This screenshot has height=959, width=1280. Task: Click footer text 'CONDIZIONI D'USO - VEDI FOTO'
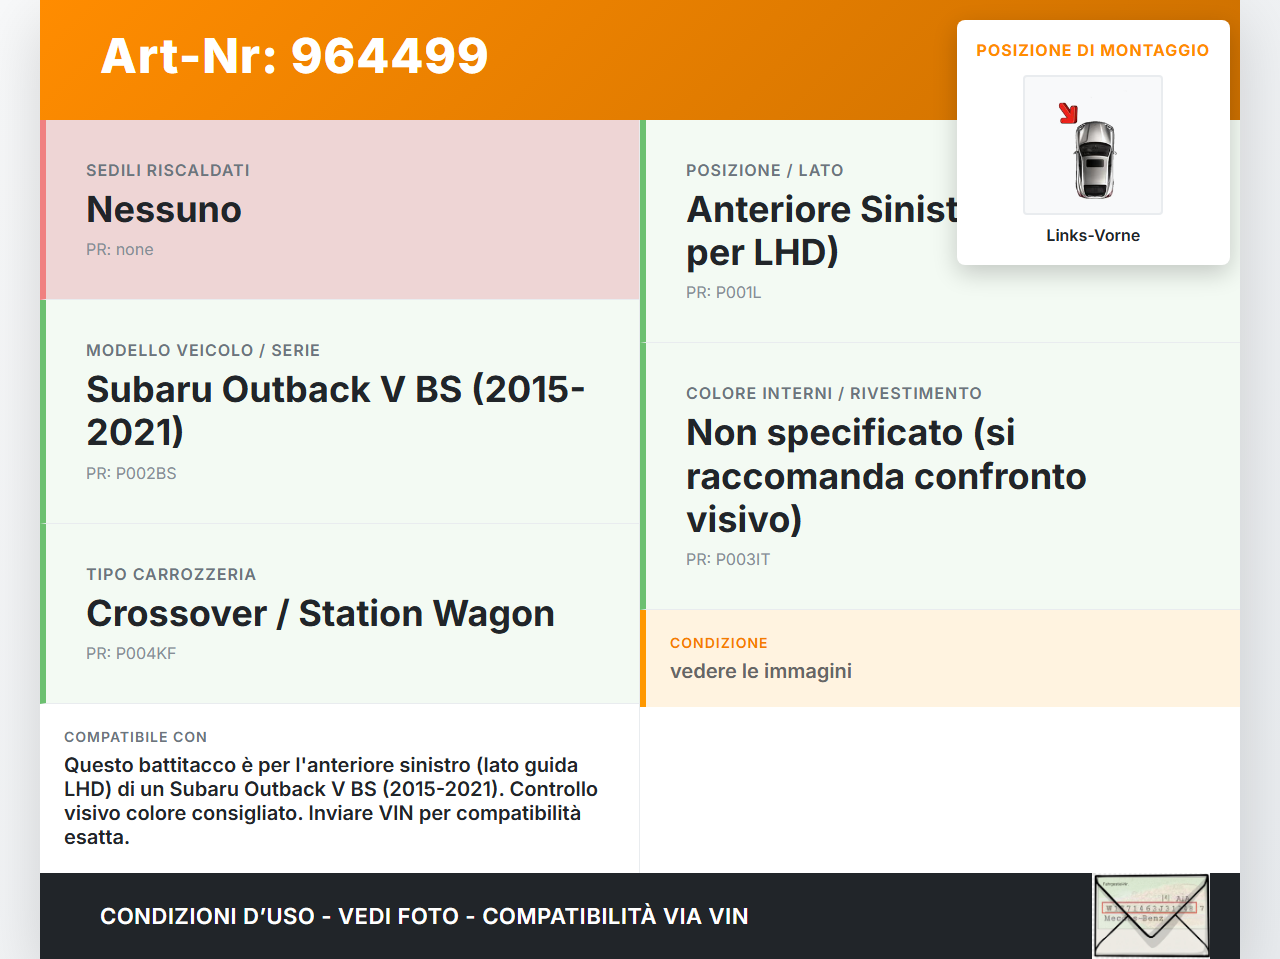279,916
